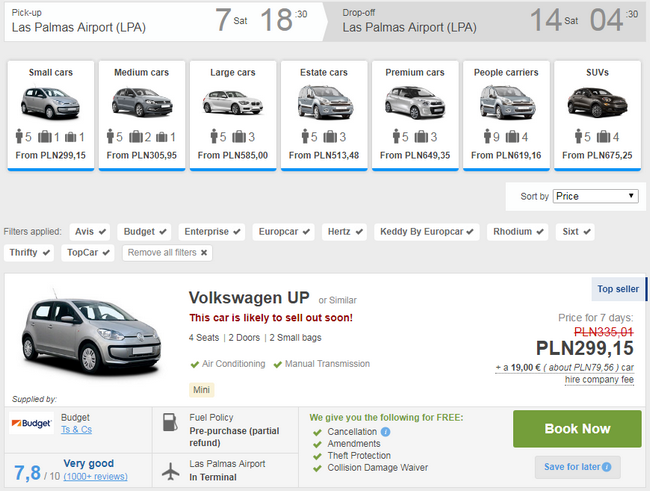Select the Premium cars category

click(415, 115)
